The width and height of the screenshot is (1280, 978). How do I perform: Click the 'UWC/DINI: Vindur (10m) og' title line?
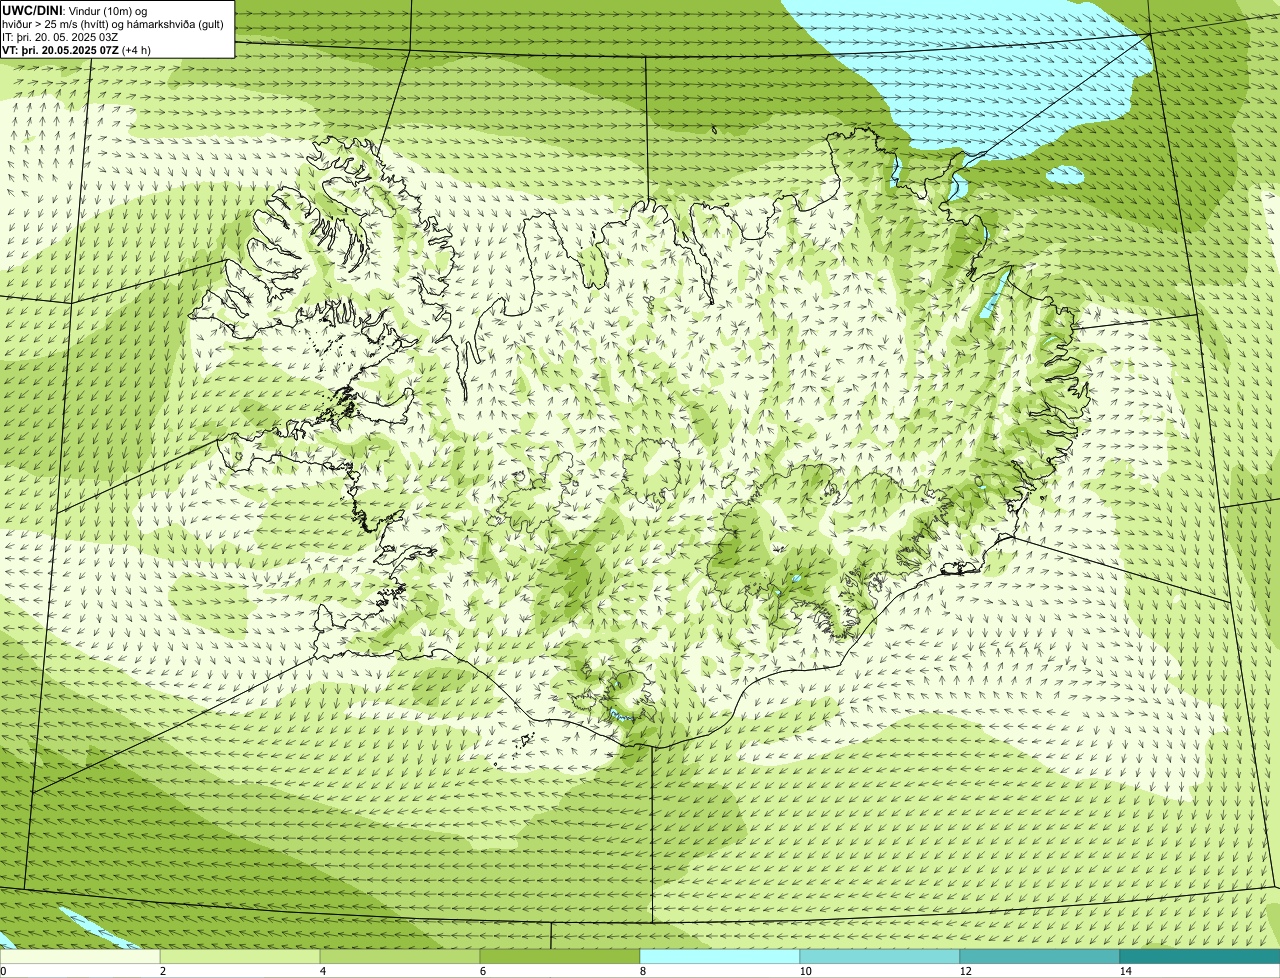tap(75, 10)
